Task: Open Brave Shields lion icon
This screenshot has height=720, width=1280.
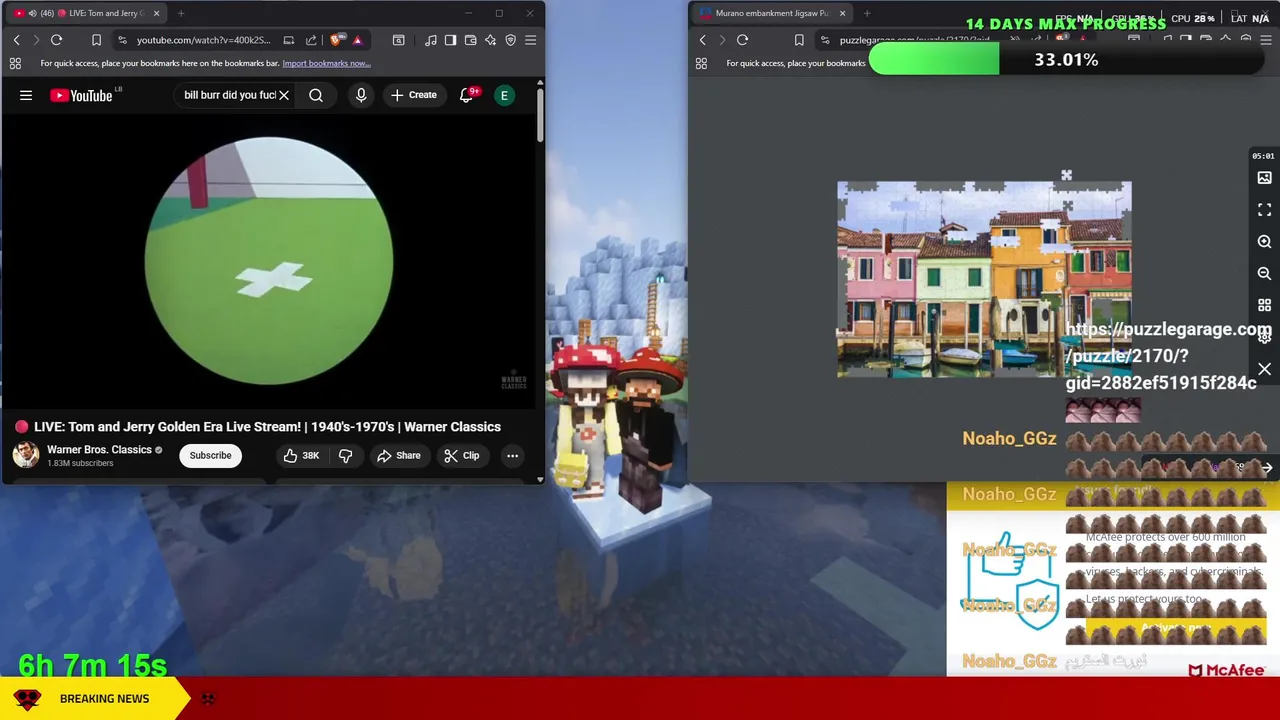Action: point(336,40)
